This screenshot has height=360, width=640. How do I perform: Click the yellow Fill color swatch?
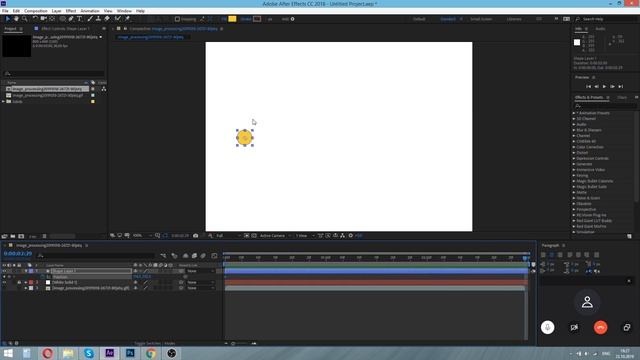click(232, 19)
